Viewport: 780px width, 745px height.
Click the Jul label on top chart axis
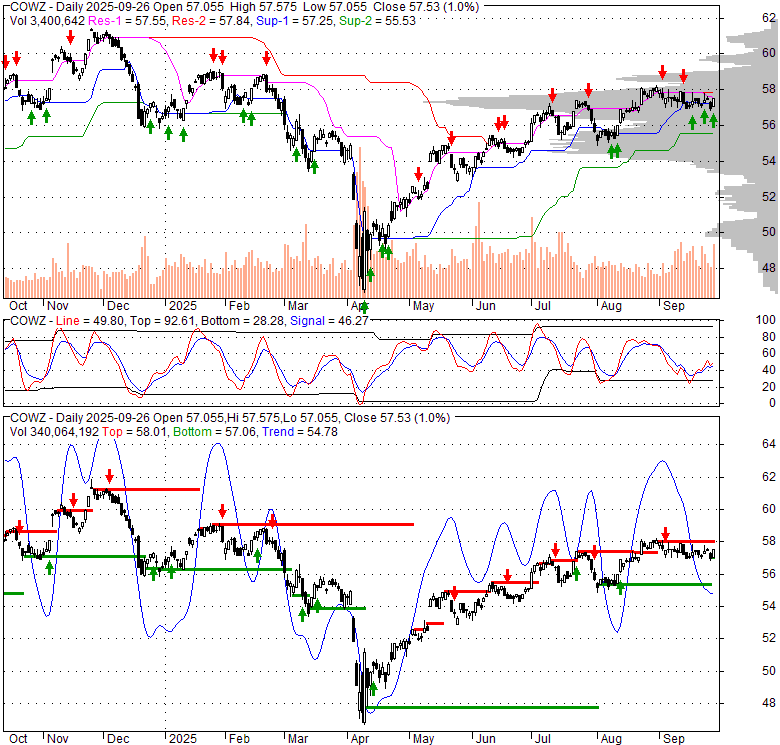pyautogui.click(x=543, y=306)
